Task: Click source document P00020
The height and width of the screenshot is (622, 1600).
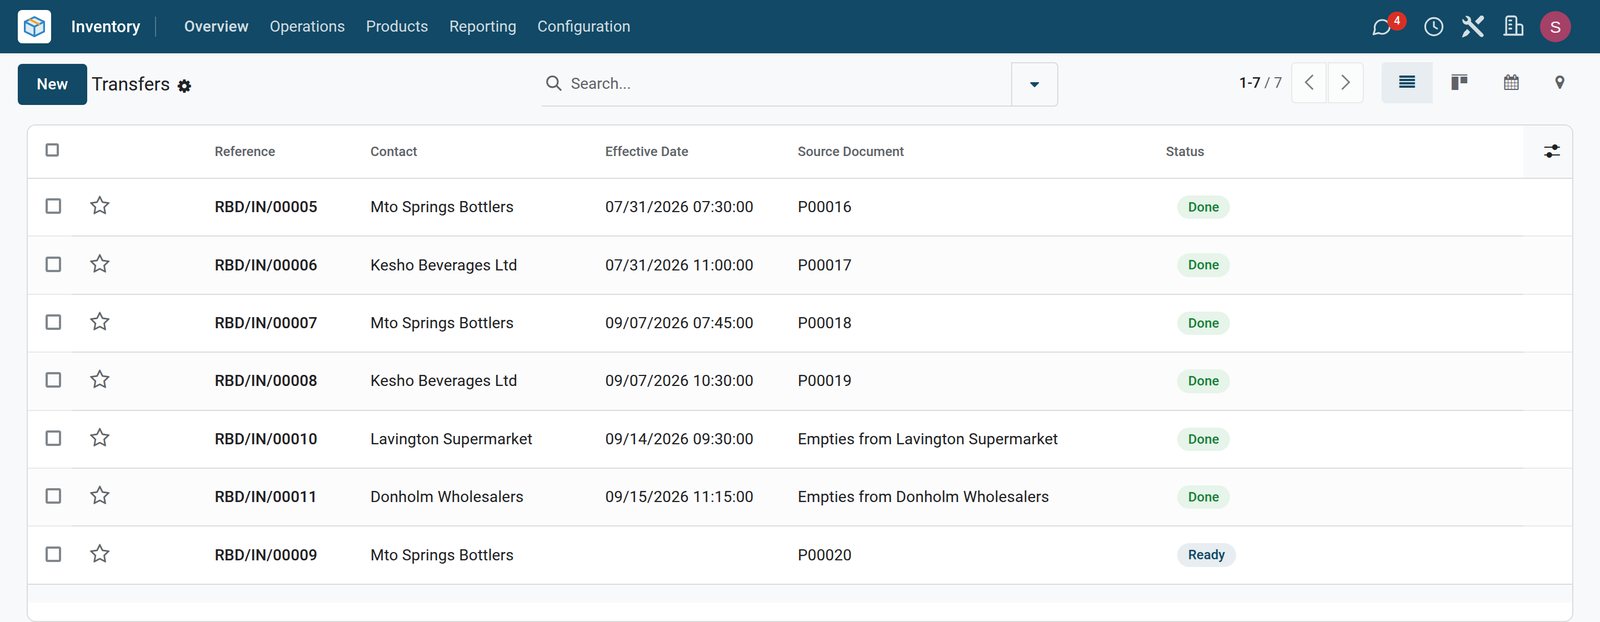Action: click(825, 555)
